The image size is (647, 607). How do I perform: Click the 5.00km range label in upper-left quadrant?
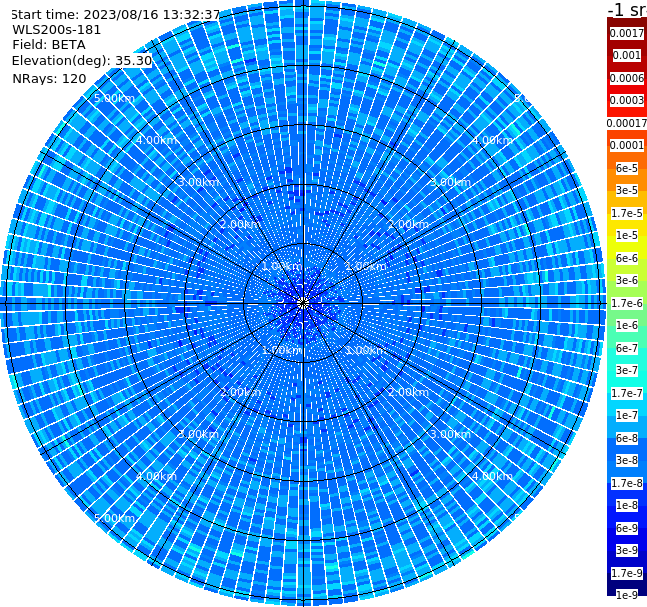114,98
